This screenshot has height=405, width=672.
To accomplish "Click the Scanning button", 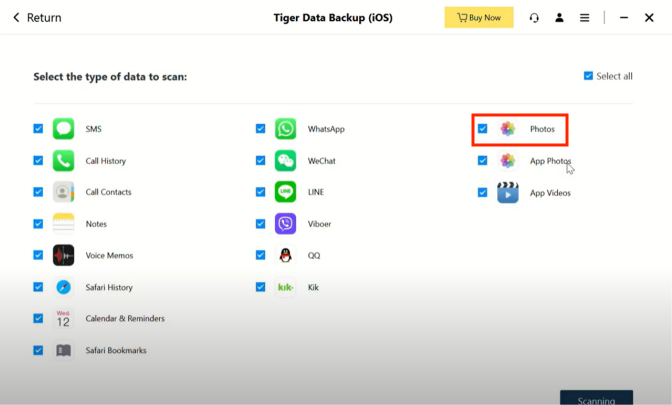I will tap(596, 398).
